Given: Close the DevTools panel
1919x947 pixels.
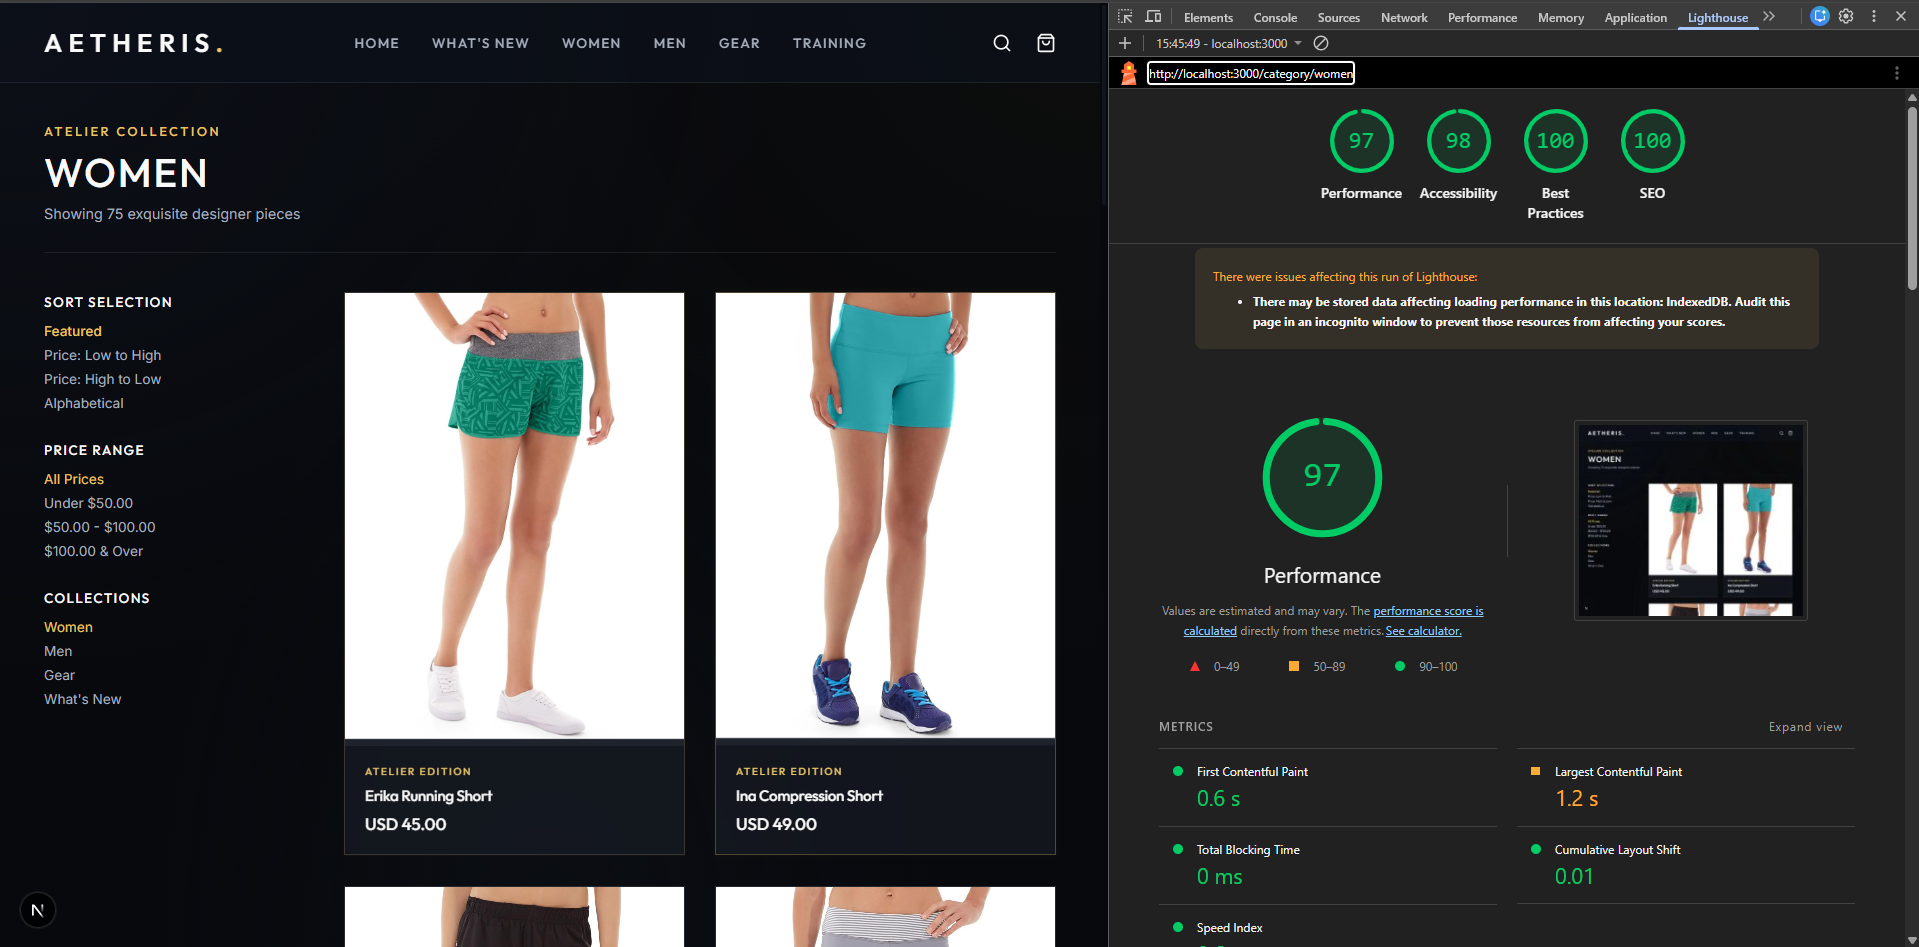Looking at the screenshot, I should (1901, 17).
